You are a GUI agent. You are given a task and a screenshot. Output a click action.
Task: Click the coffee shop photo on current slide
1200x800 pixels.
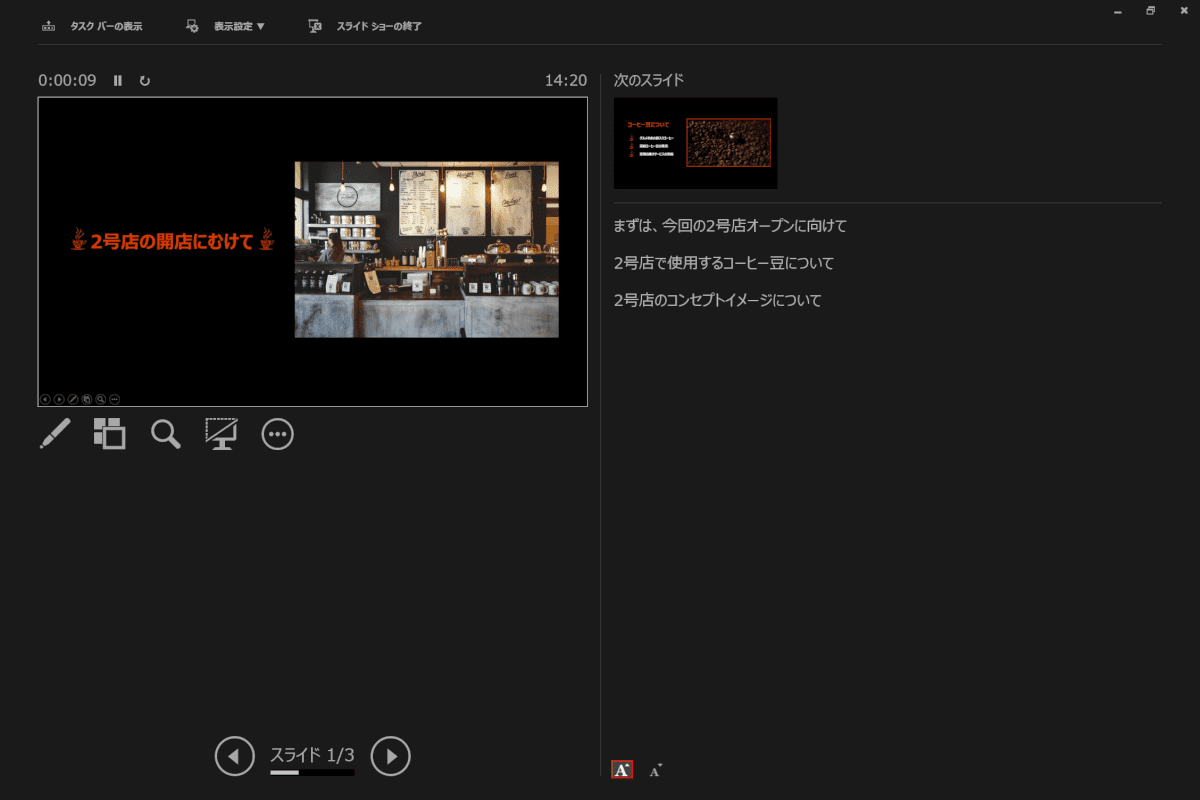[x=427, y=250]
